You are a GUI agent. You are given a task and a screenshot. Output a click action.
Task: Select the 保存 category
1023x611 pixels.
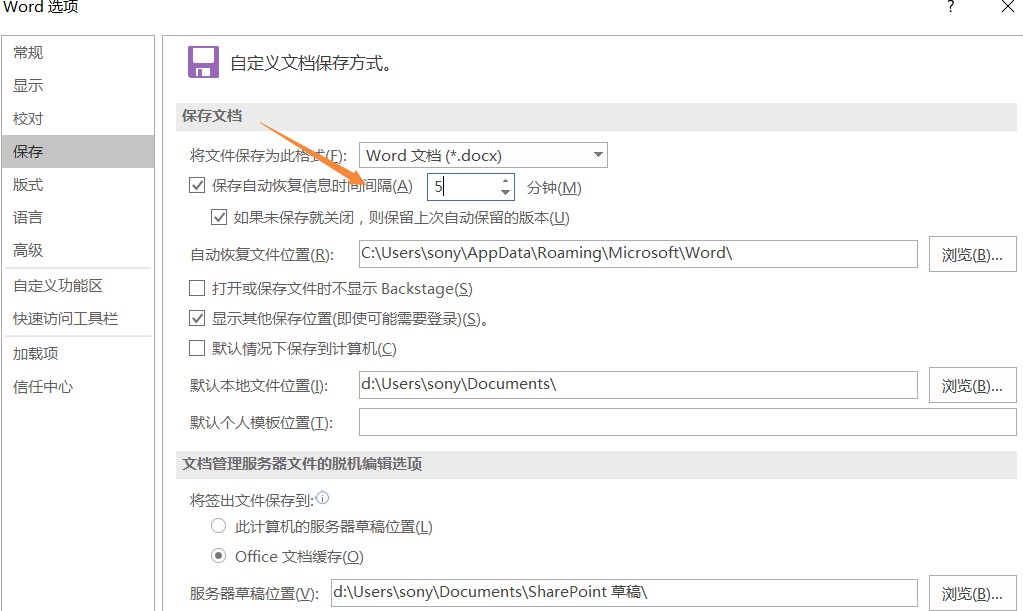pyautogui.click(x=78, y=151)
